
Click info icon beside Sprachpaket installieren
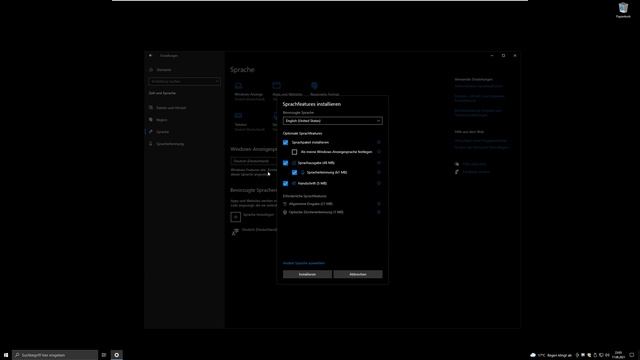(x=379, y=142)
